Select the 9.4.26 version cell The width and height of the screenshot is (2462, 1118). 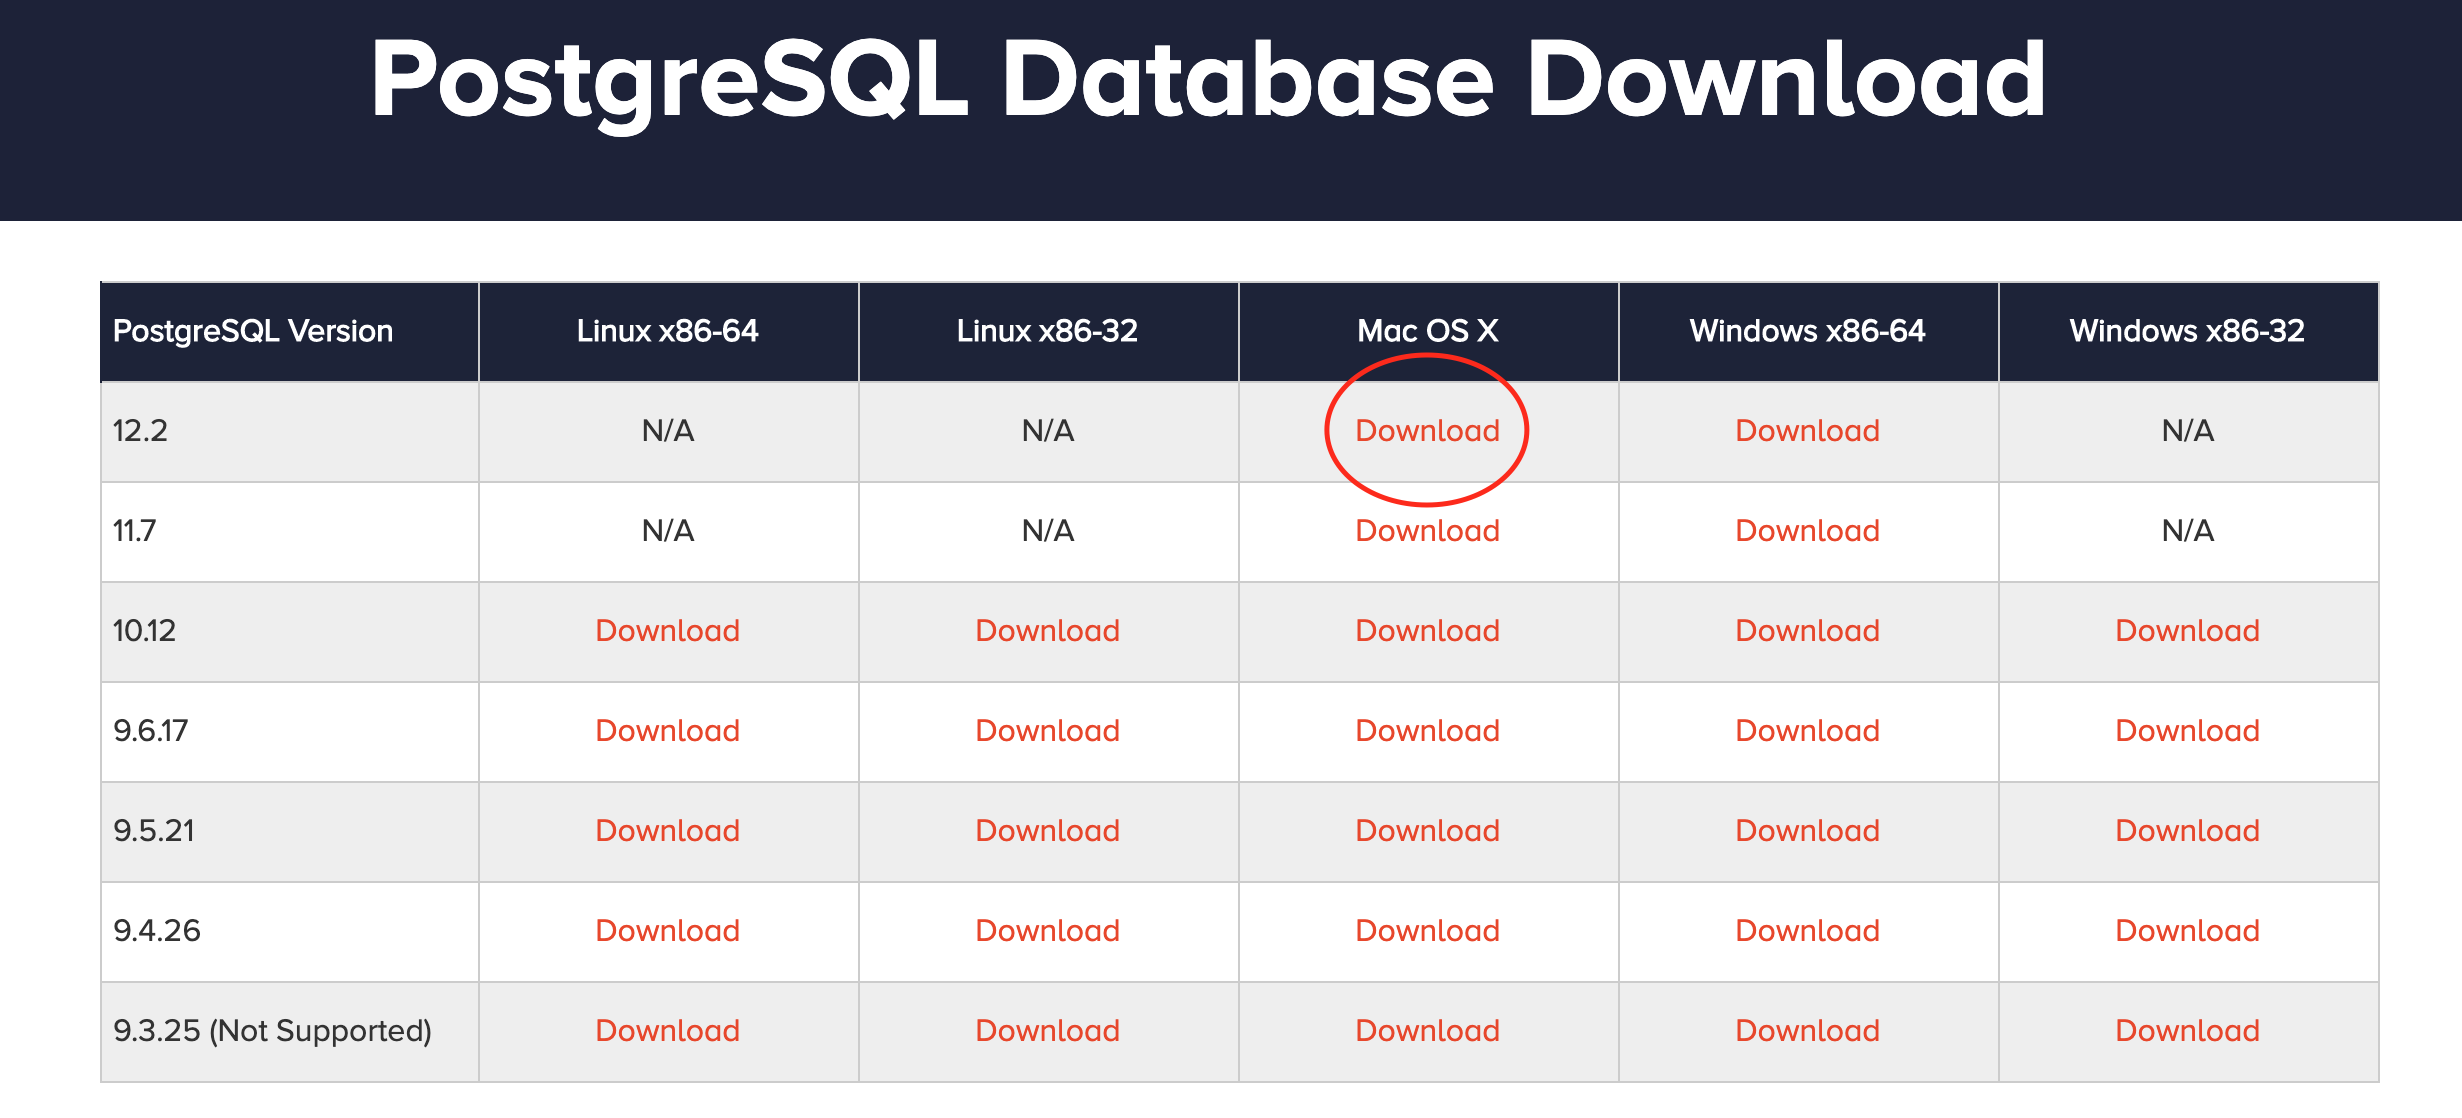(x=290, y=932)
